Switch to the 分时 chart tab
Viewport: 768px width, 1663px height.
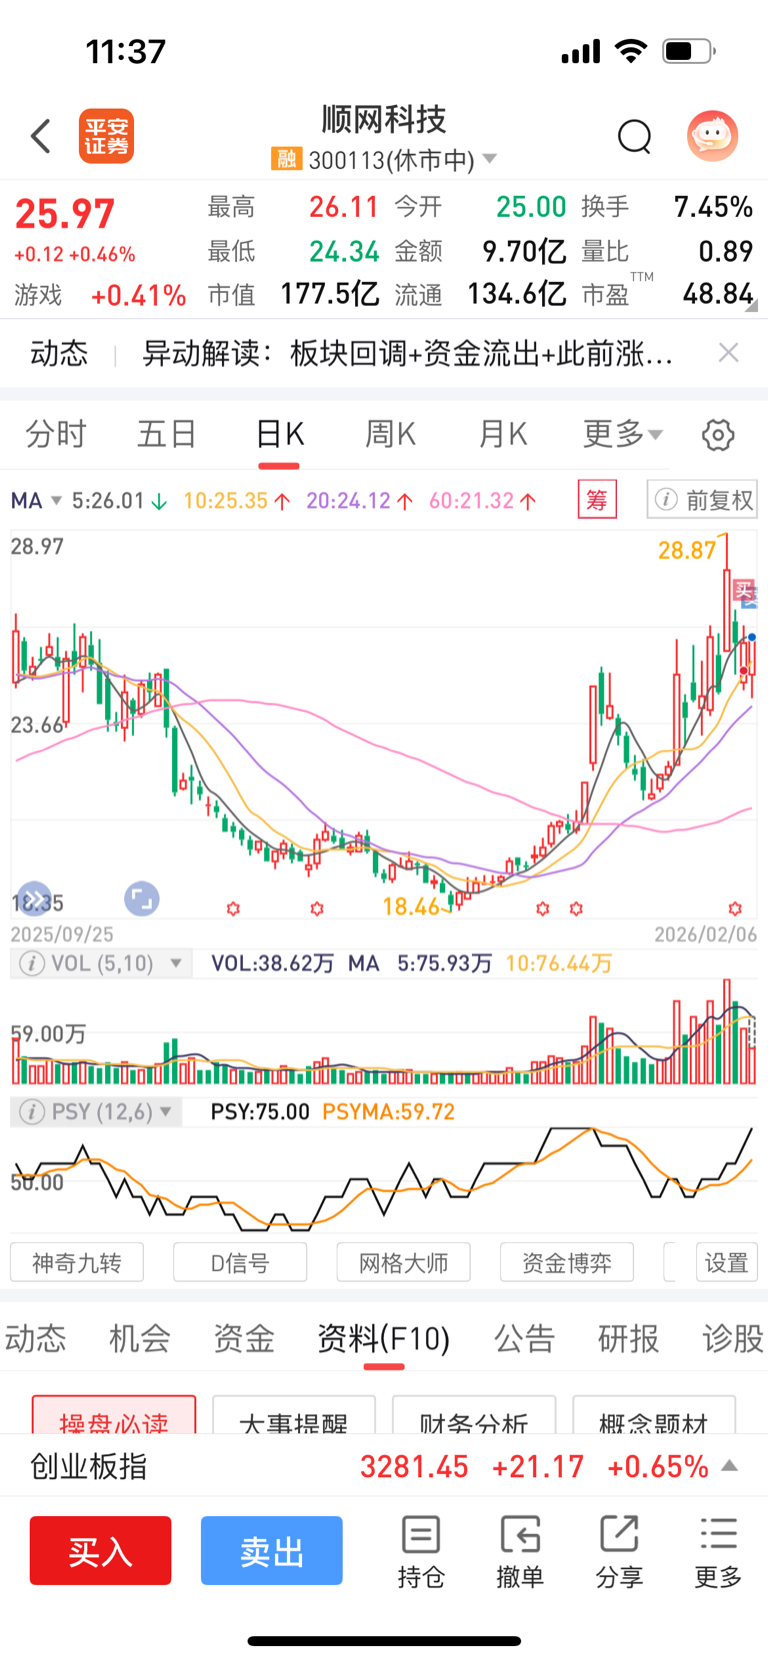click(56, 434)
